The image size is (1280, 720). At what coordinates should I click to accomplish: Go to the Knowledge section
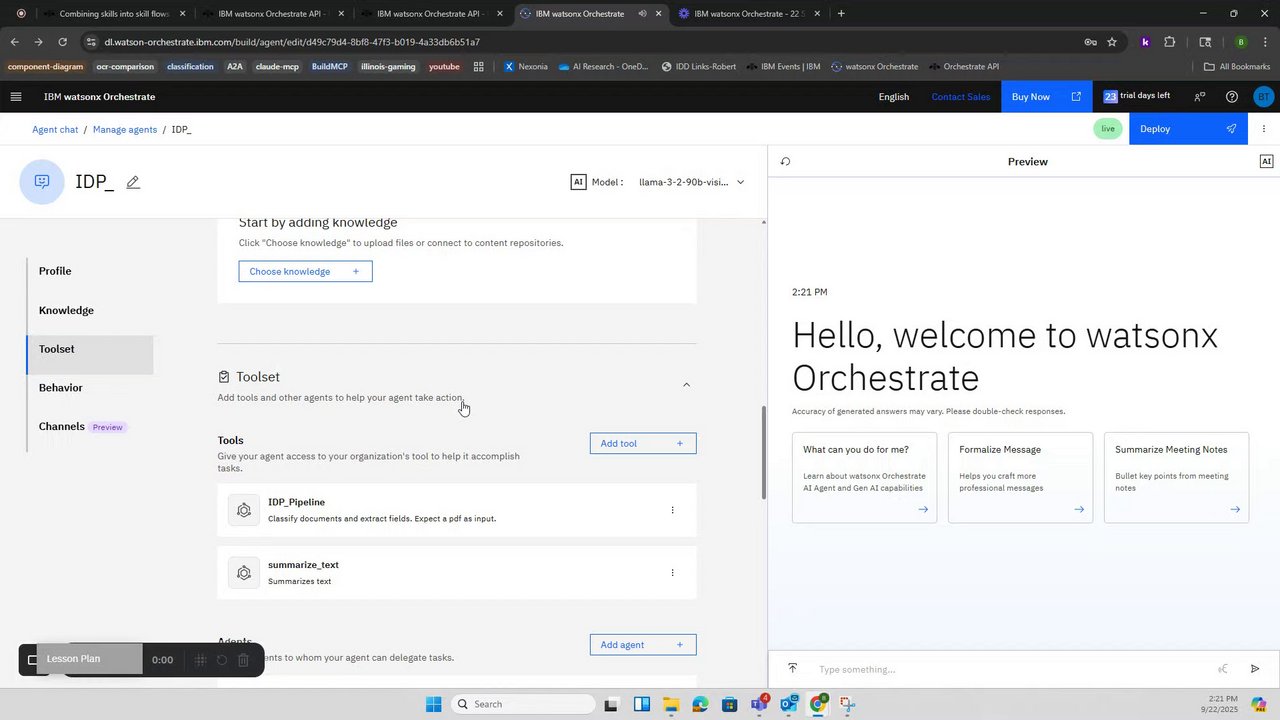click(x=66, y=310)
